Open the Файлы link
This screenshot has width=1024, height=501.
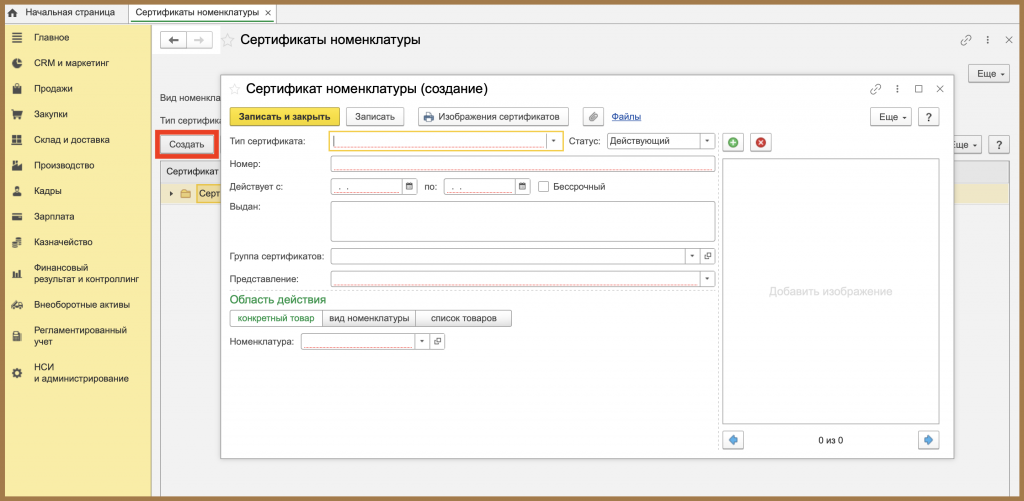[626, 117]
